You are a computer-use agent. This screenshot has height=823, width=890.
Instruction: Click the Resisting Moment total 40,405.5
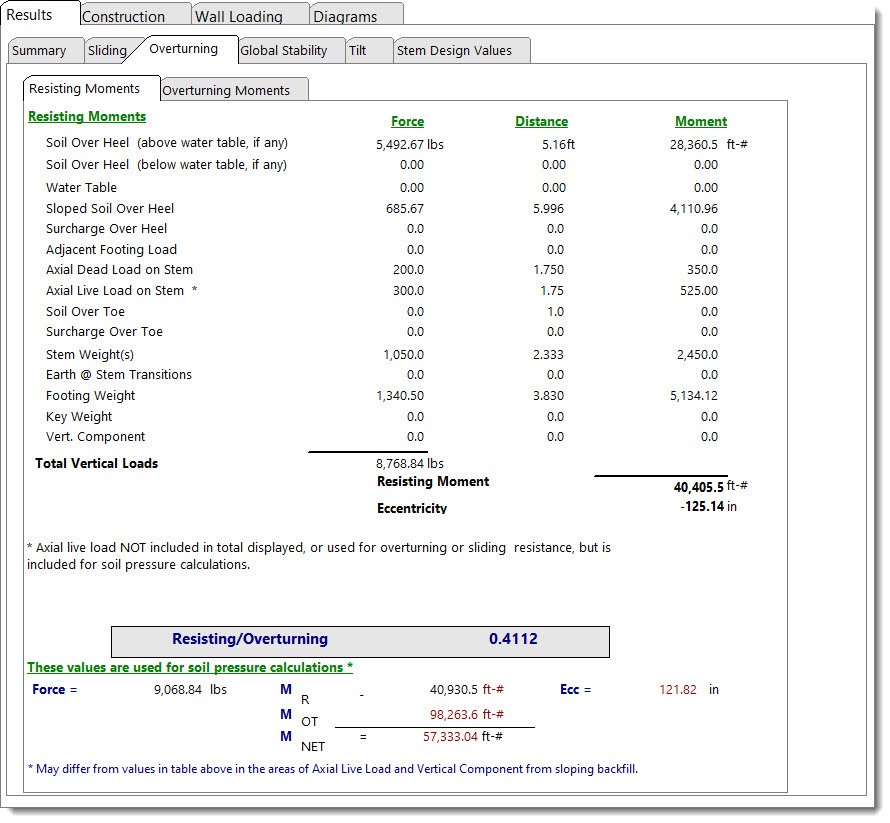[x=698, y=488]
